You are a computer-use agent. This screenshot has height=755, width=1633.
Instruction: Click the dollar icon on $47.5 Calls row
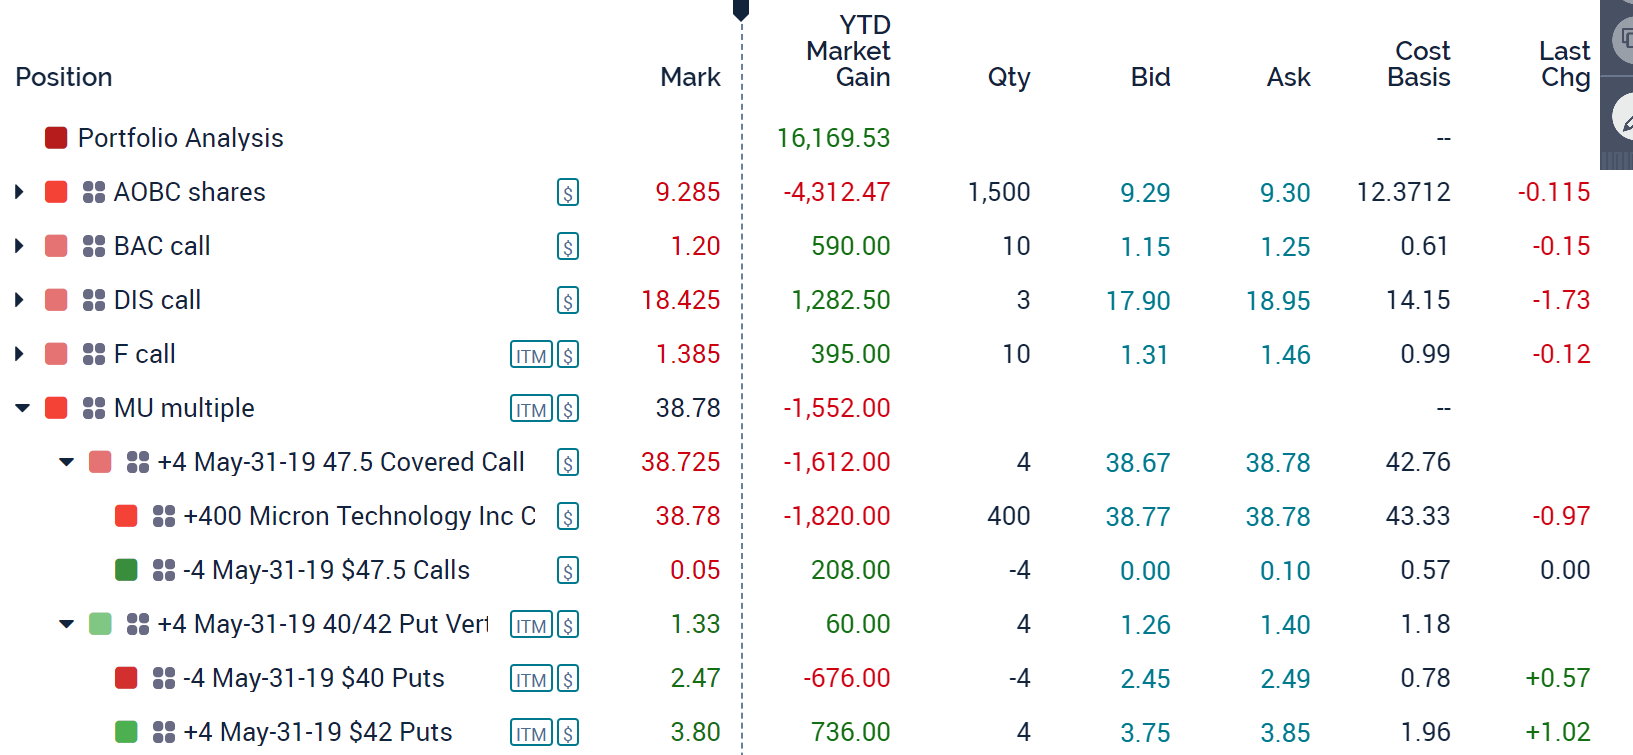(x=568, y=571)
